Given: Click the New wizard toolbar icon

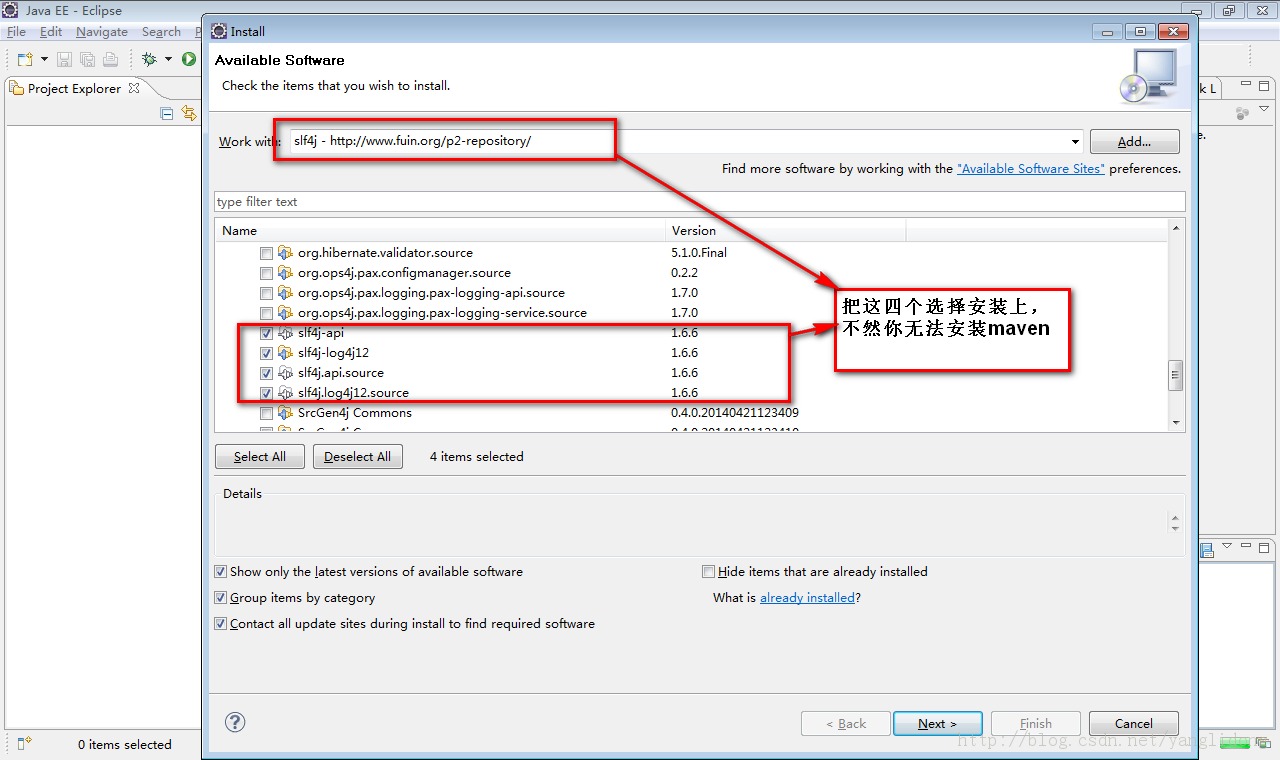Looking at the screenshot, I should 25,60.
